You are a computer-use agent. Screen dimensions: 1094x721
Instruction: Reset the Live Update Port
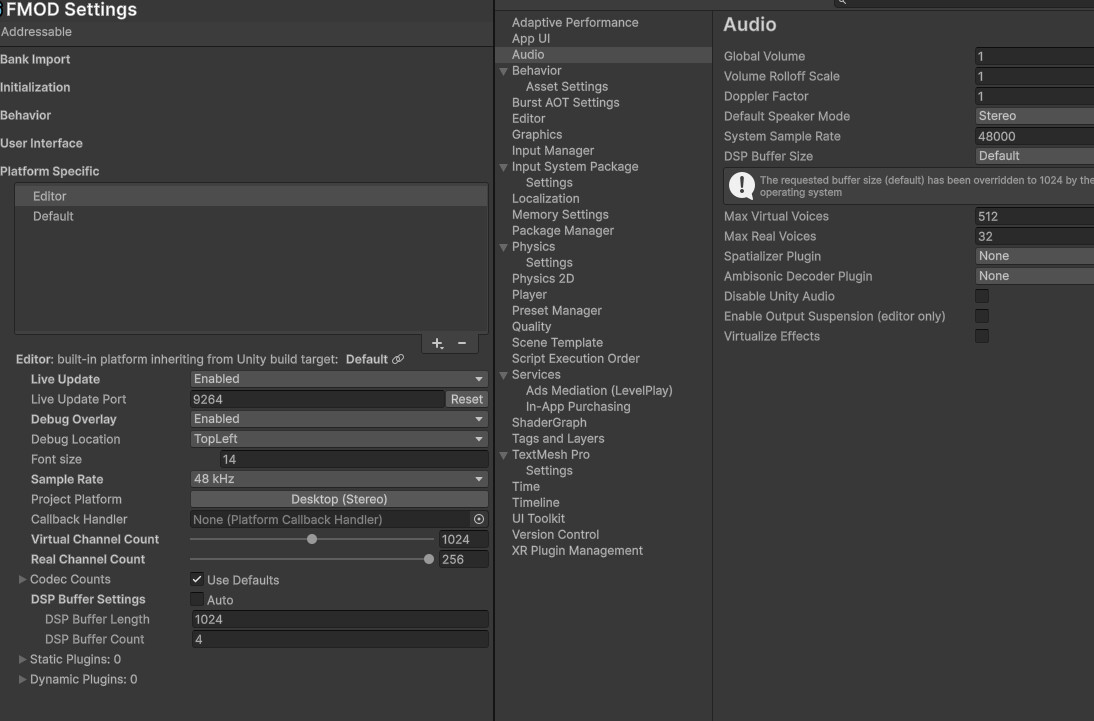pyautogui.click(x=466, y=399)
